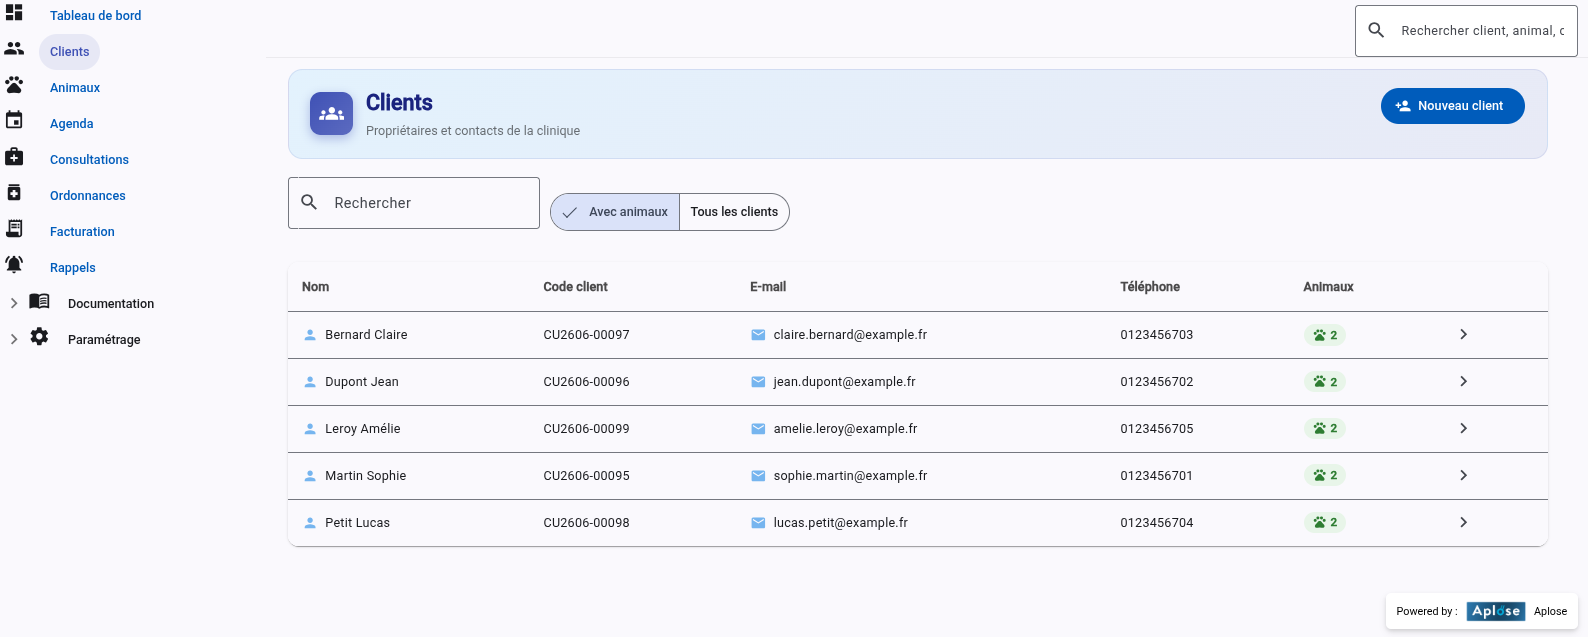
Task: Open Dupont Jean row chevron
Action: point(1463,381)
